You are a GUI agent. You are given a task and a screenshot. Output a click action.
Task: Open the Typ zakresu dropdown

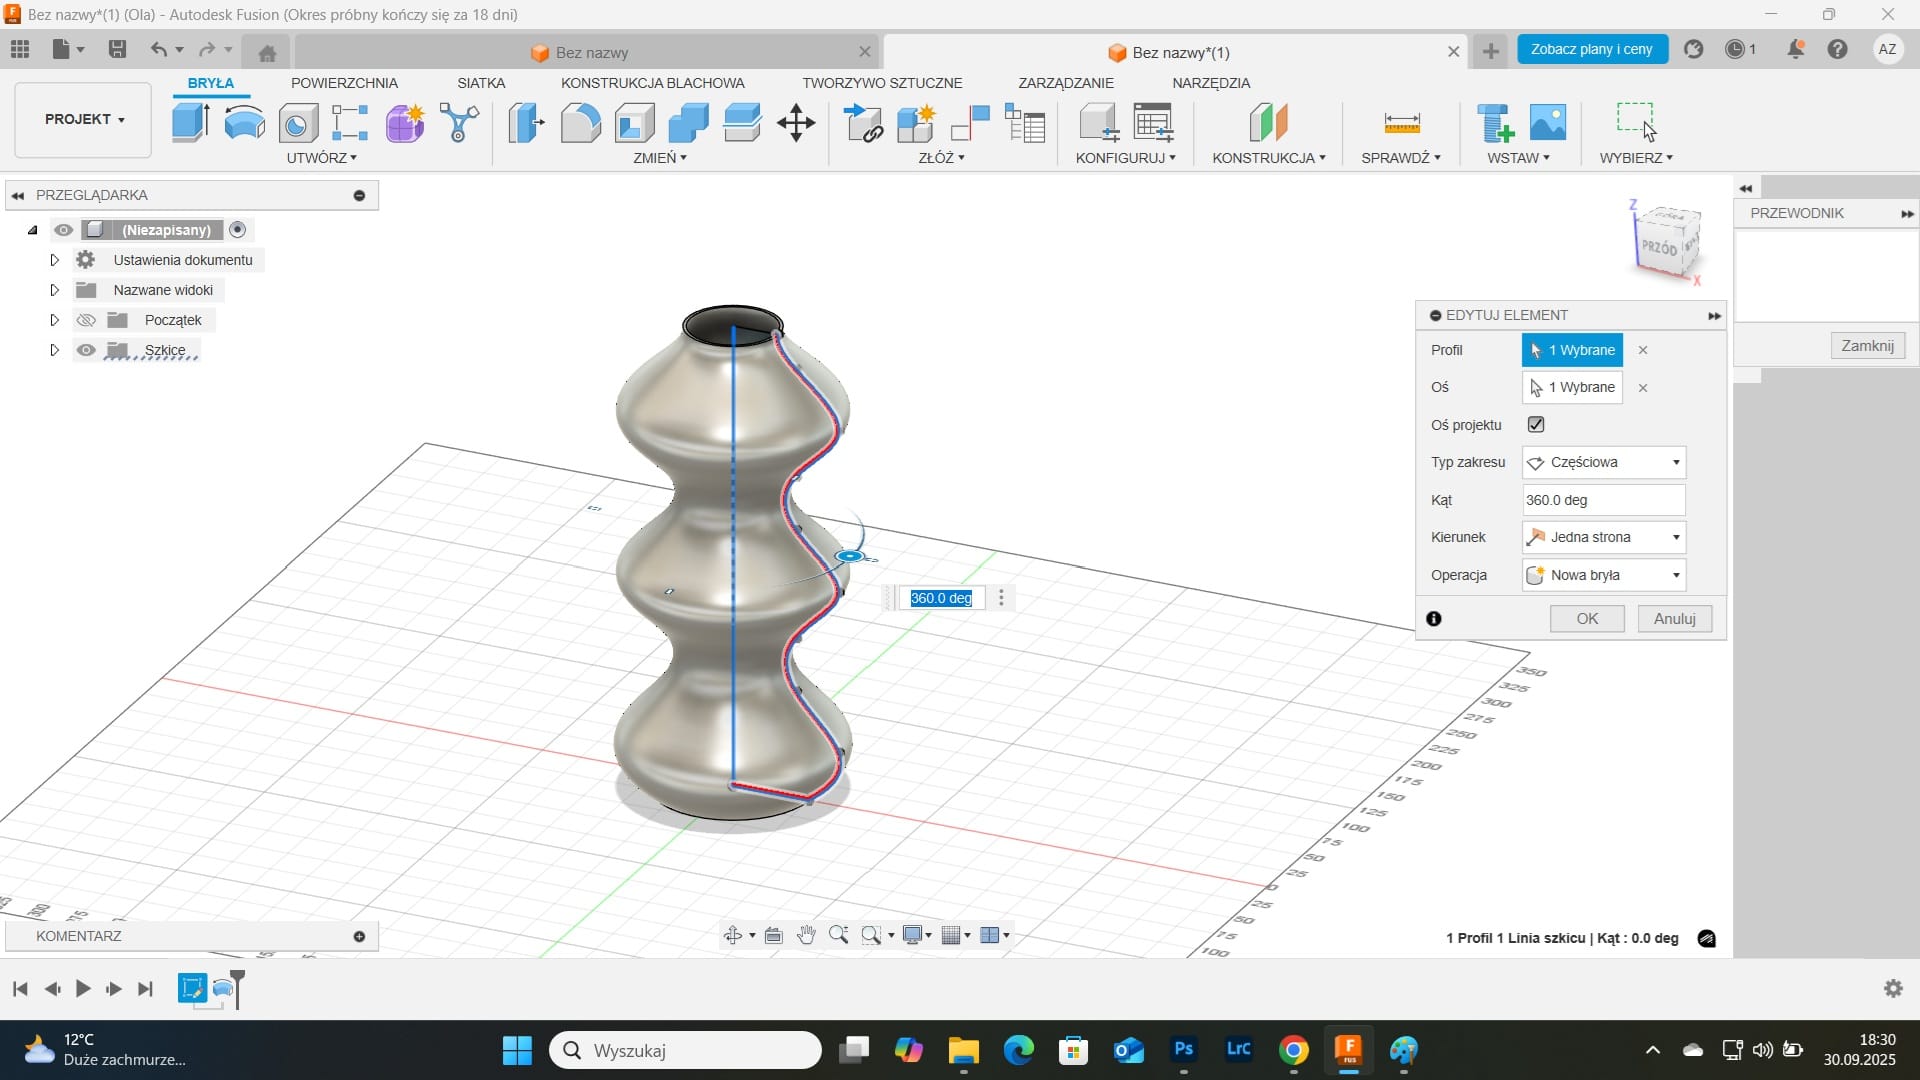point(1603,462)
